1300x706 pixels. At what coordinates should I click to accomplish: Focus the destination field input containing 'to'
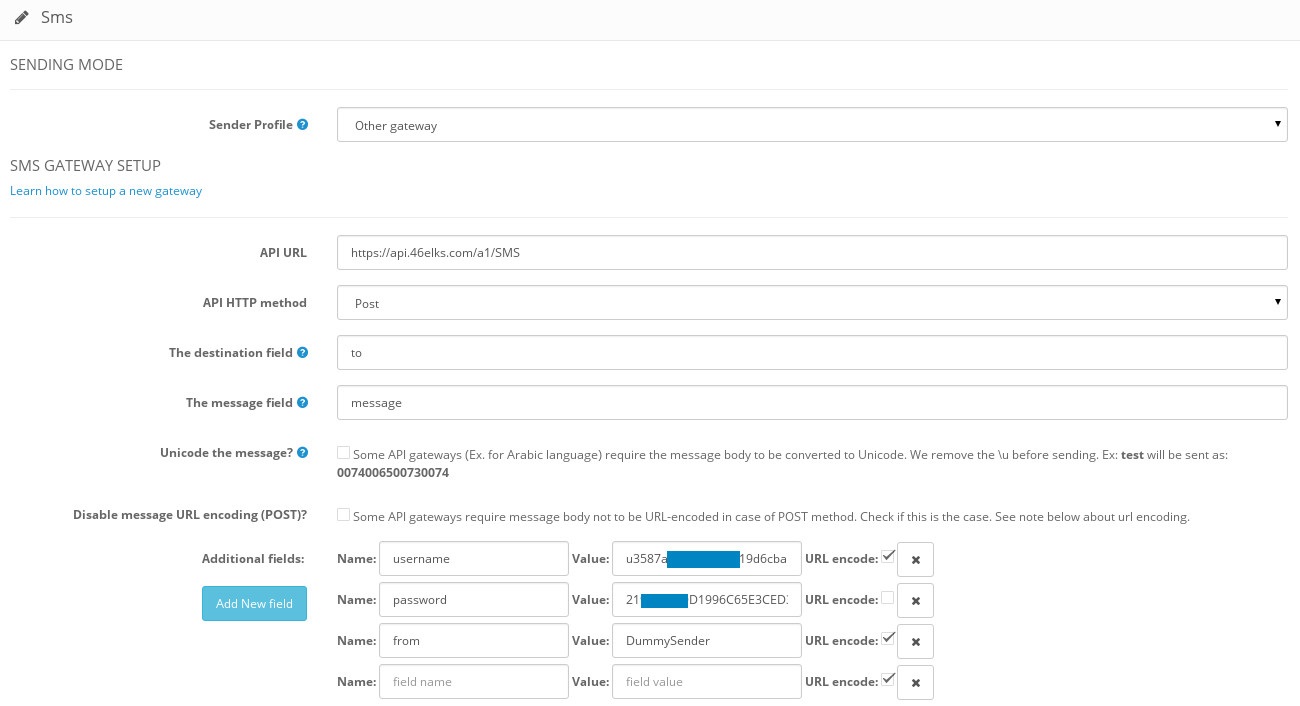[x=811, y=353]
